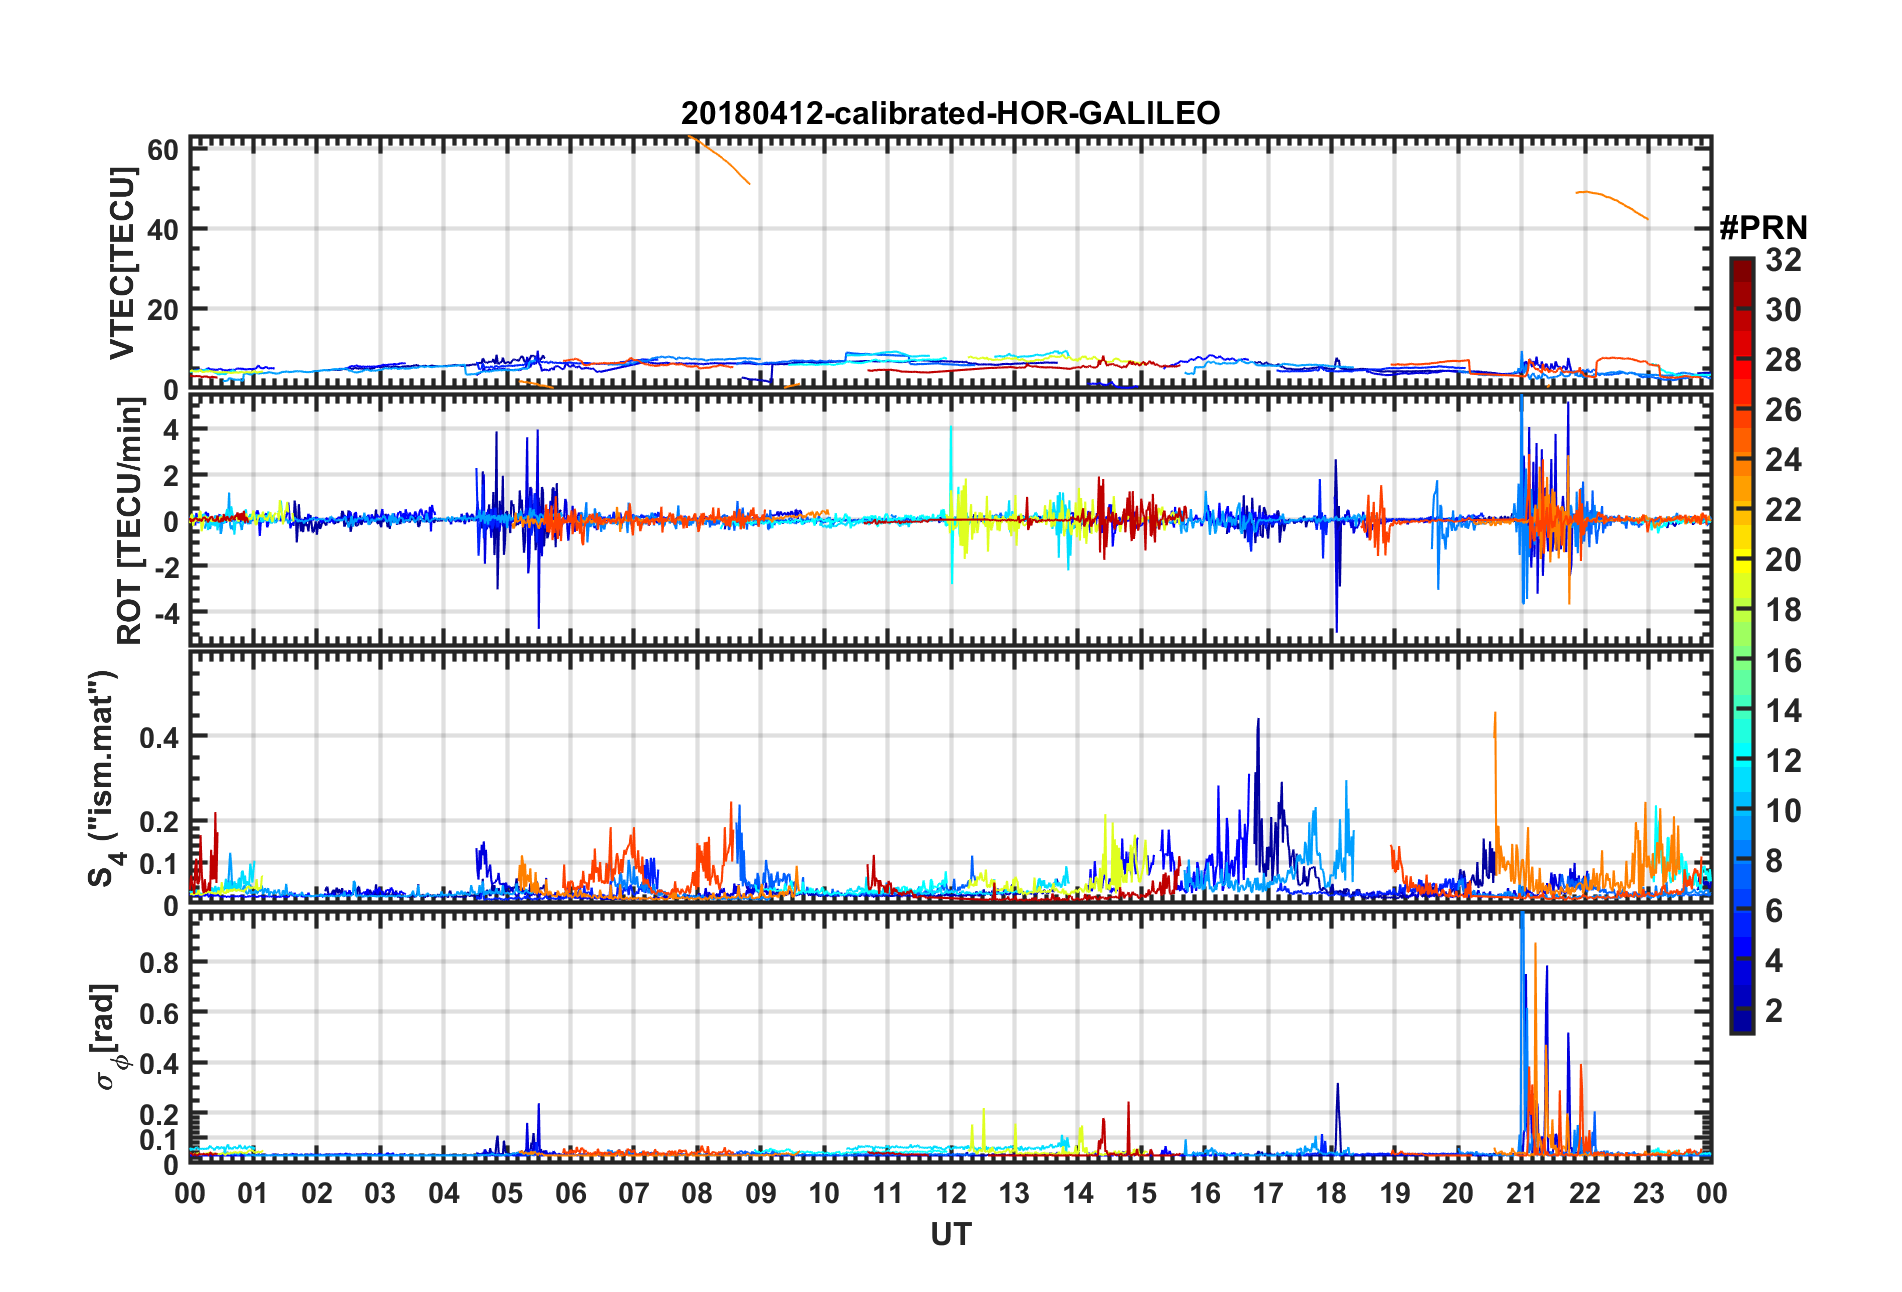
Task: Click x-axis tick label 17
Action: point(1268,1193)
